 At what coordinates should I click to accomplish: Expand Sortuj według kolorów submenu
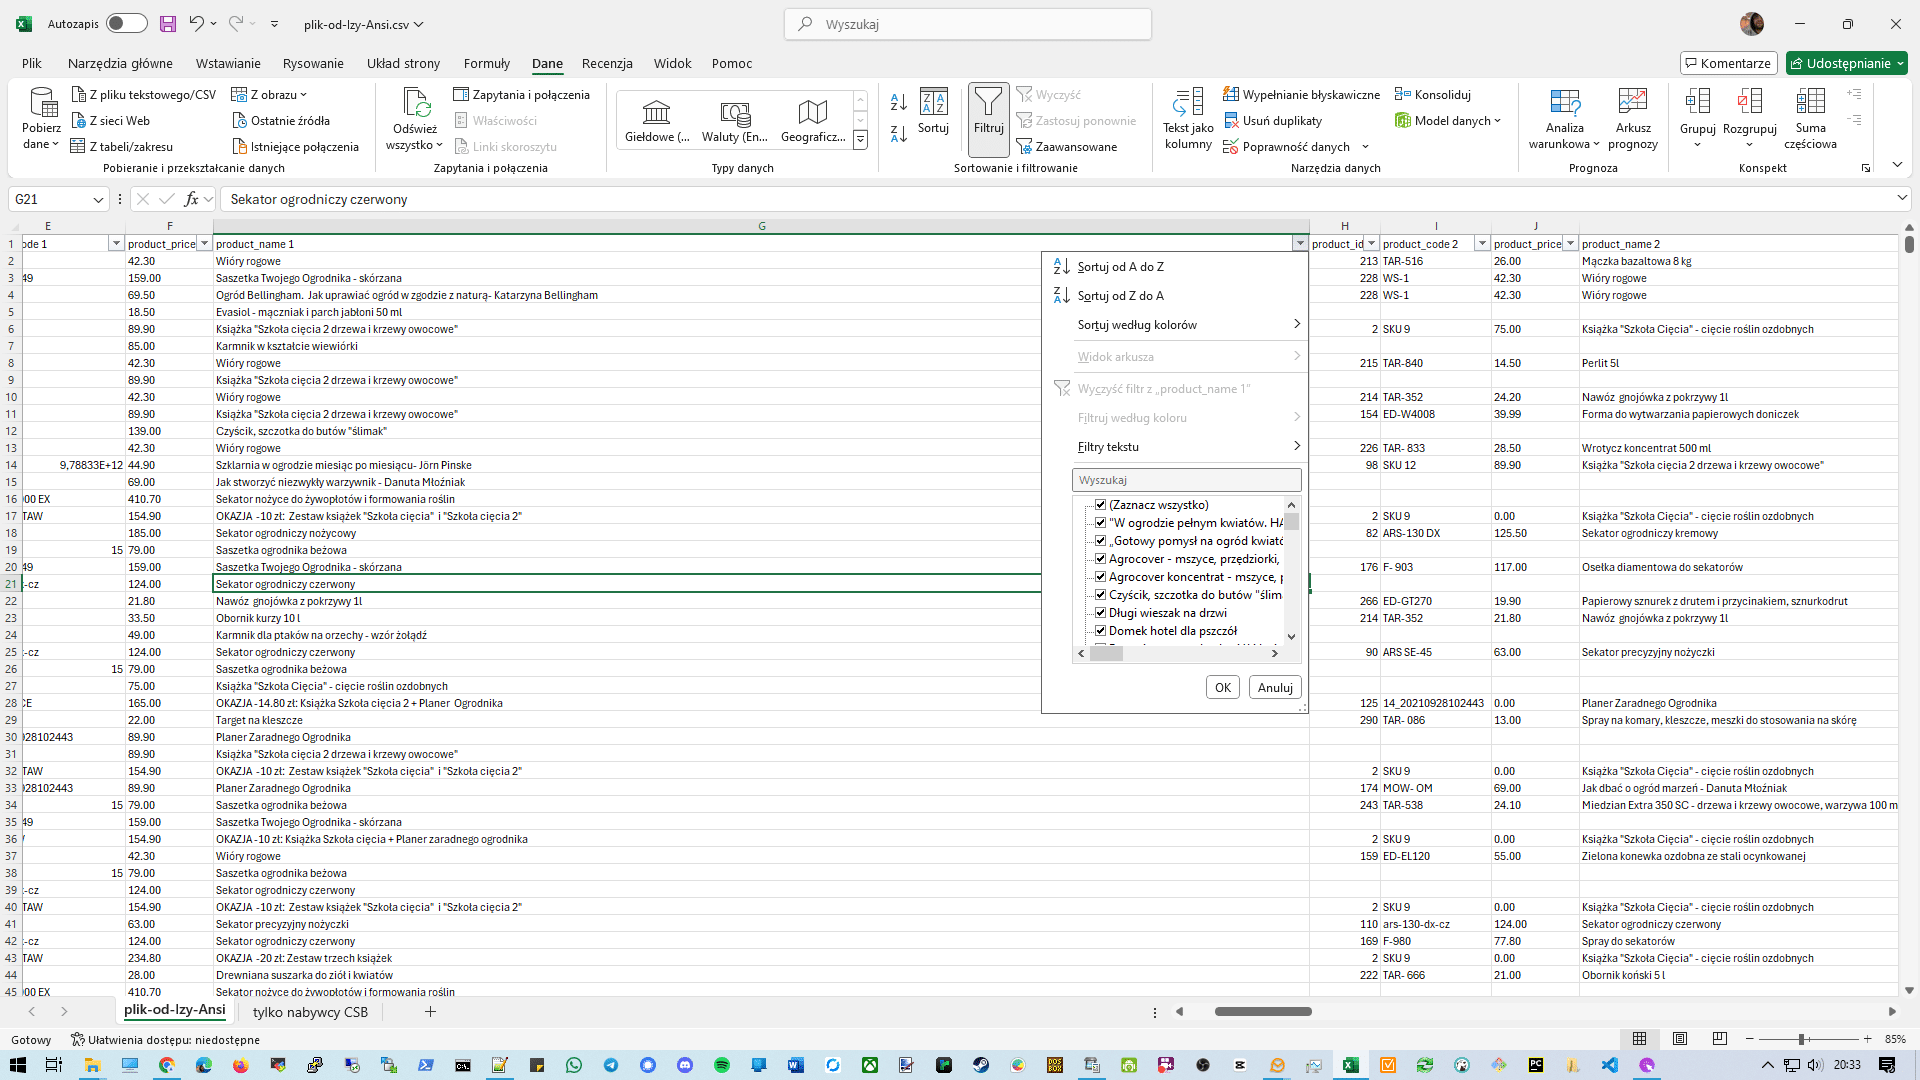tap(1186, 325)
